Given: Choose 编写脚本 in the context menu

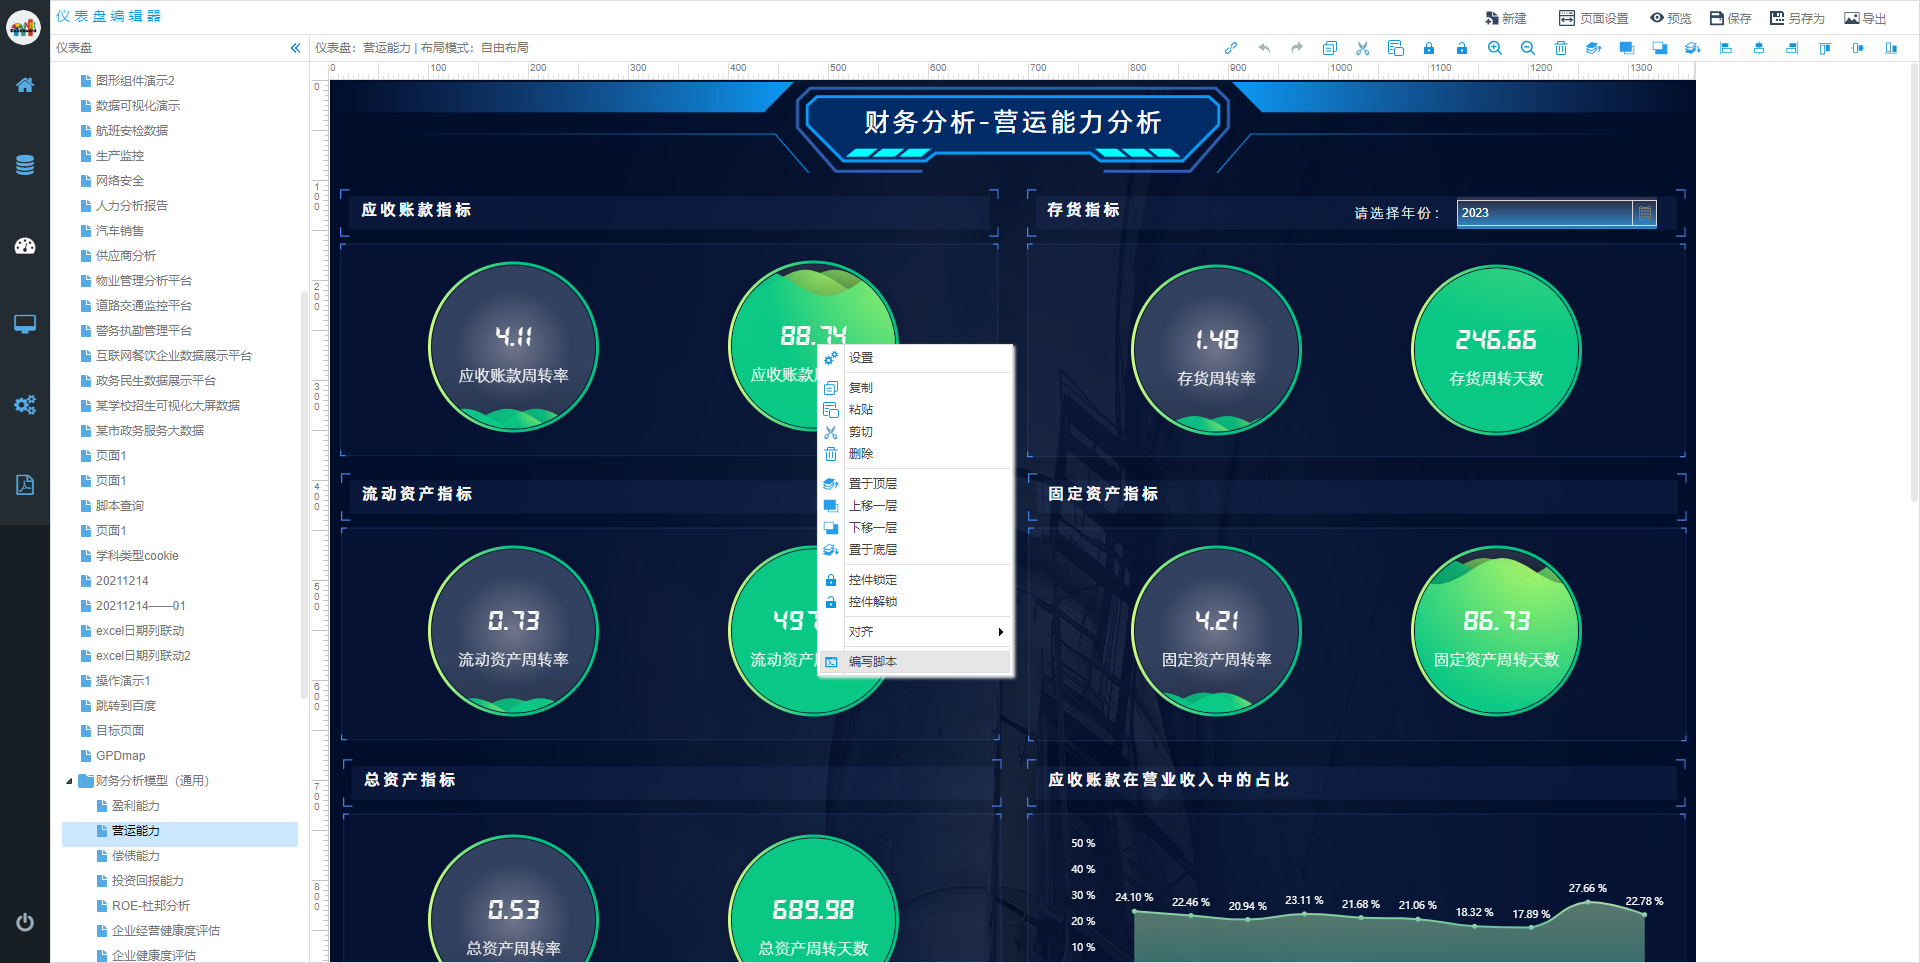Looking at the screenshot, I should 916,662.
